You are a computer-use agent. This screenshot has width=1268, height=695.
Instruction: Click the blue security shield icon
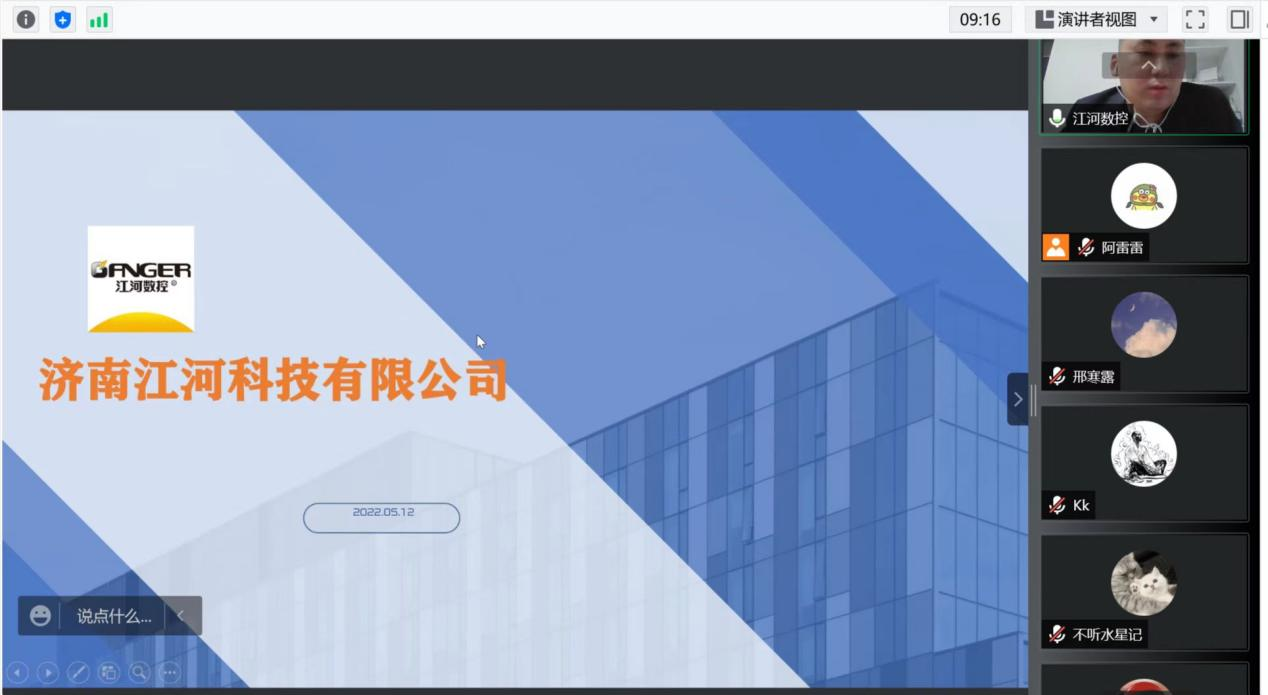point(63,19)
